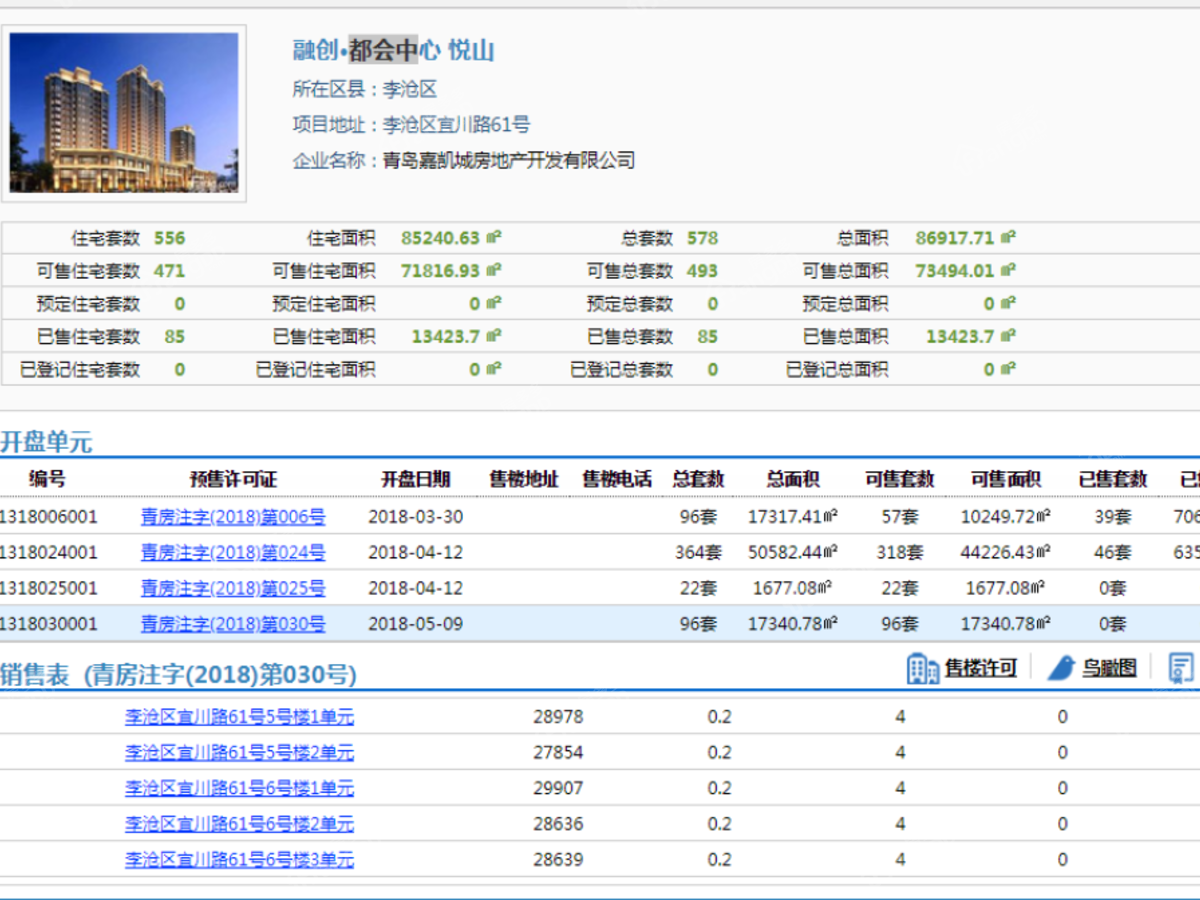
Task: Open 李沧区宜川路61号6号楼2单元 link
Action: click(x=239, y=824)
